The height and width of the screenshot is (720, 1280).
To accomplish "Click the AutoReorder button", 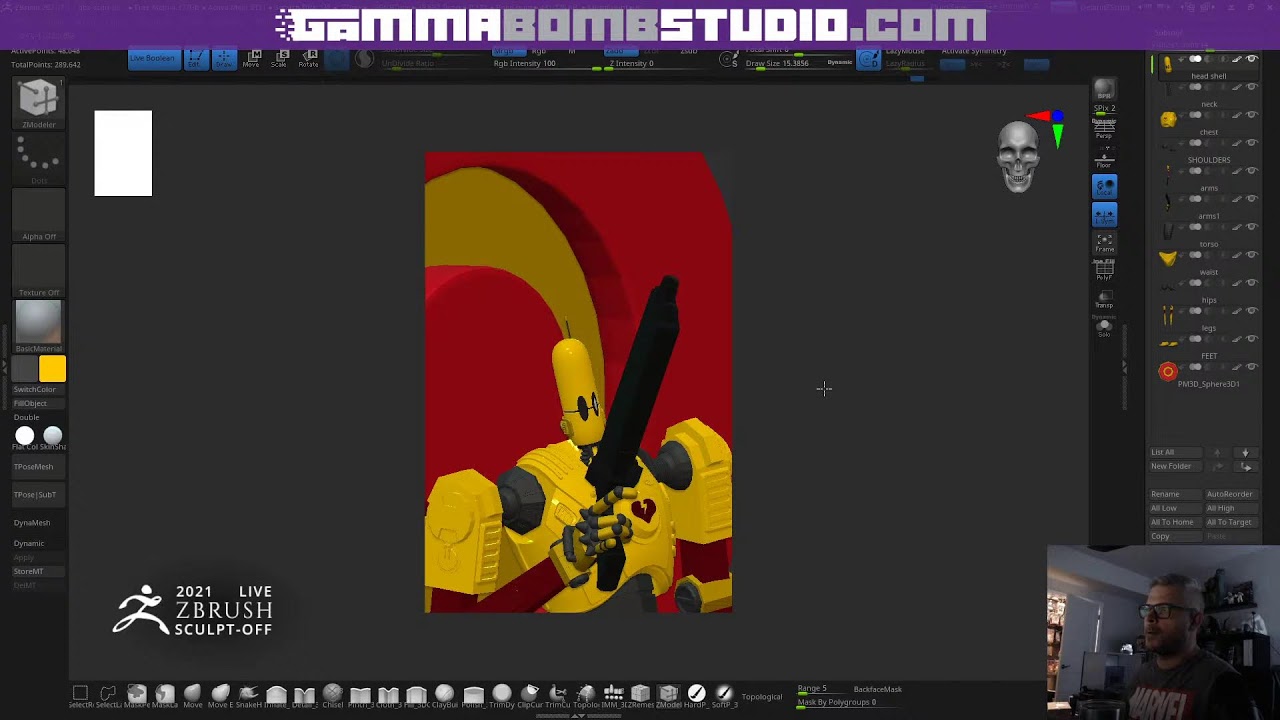I will (x=1231, y=494).
